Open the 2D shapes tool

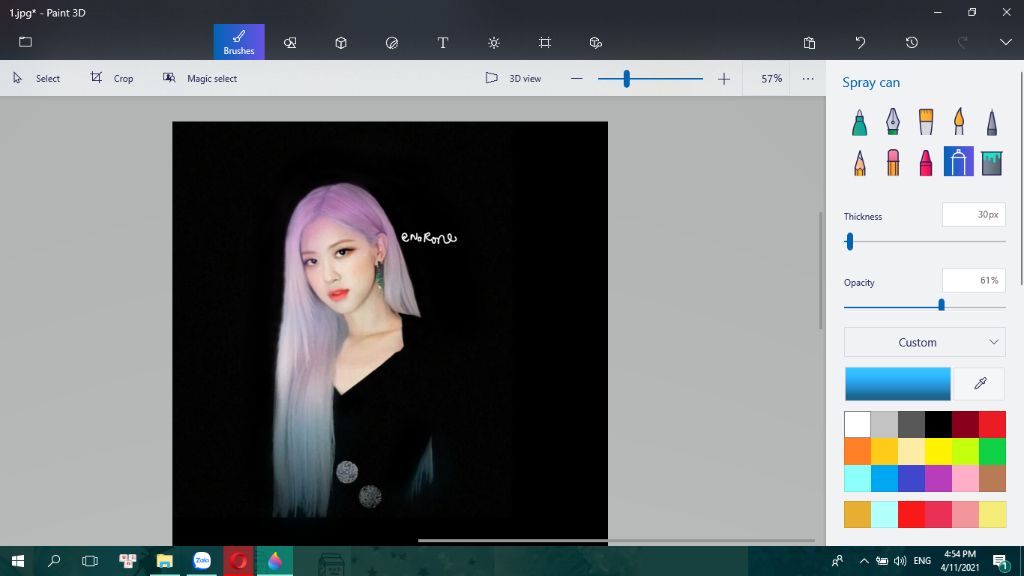(290, 42)
